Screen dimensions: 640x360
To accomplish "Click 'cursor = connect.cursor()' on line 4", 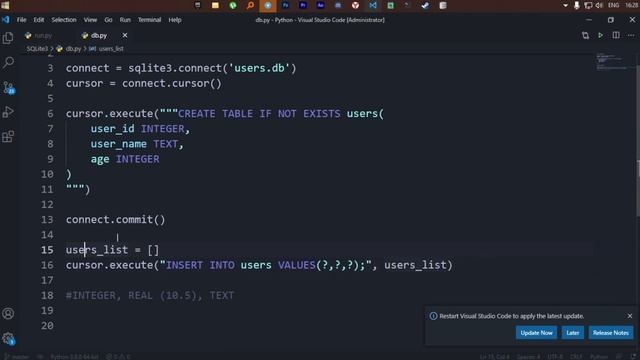I will tap(144, 83).
